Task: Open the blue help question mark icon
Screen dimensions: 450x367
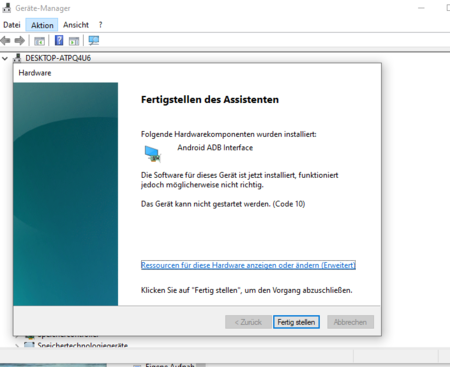Action: click(59, 40)
